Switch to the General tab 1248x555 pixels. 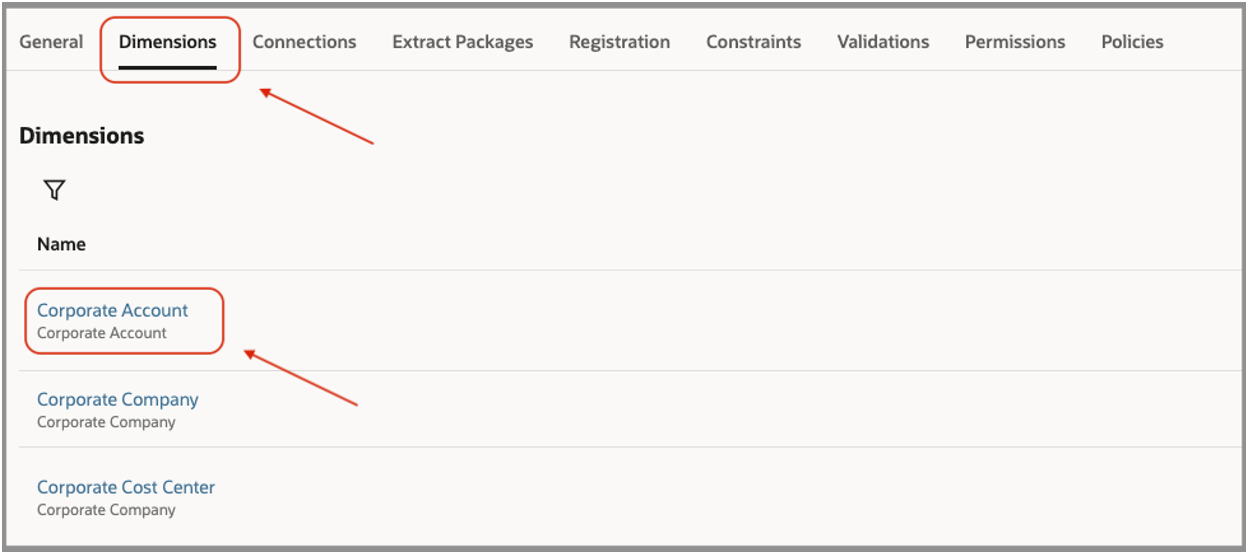[x=51, y=42]
